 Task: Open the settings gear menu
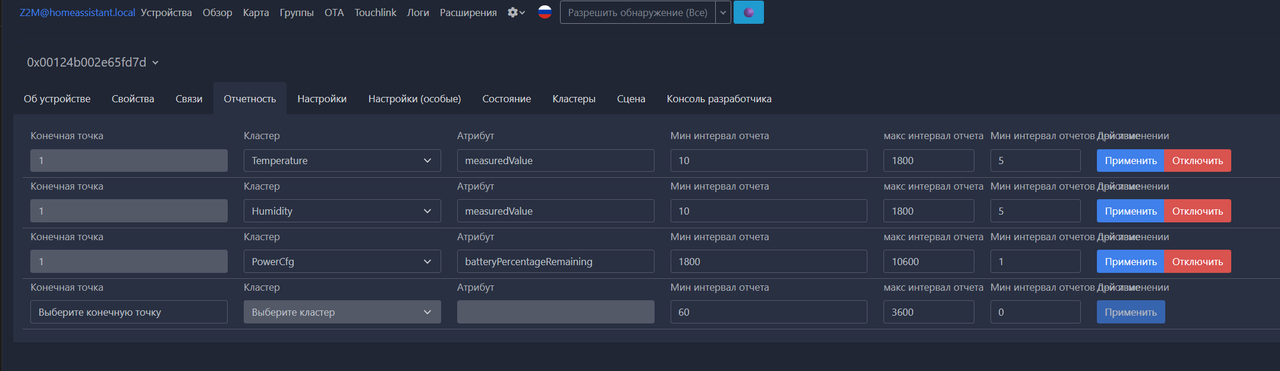click(x=516, y=13)
